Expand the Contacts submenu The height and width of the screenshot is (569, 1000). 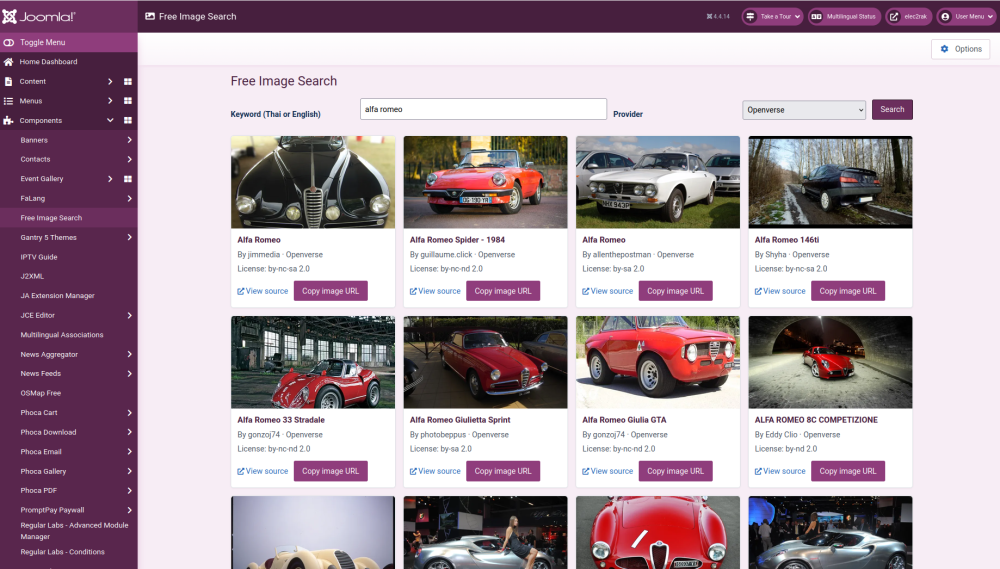pos(129,159)
